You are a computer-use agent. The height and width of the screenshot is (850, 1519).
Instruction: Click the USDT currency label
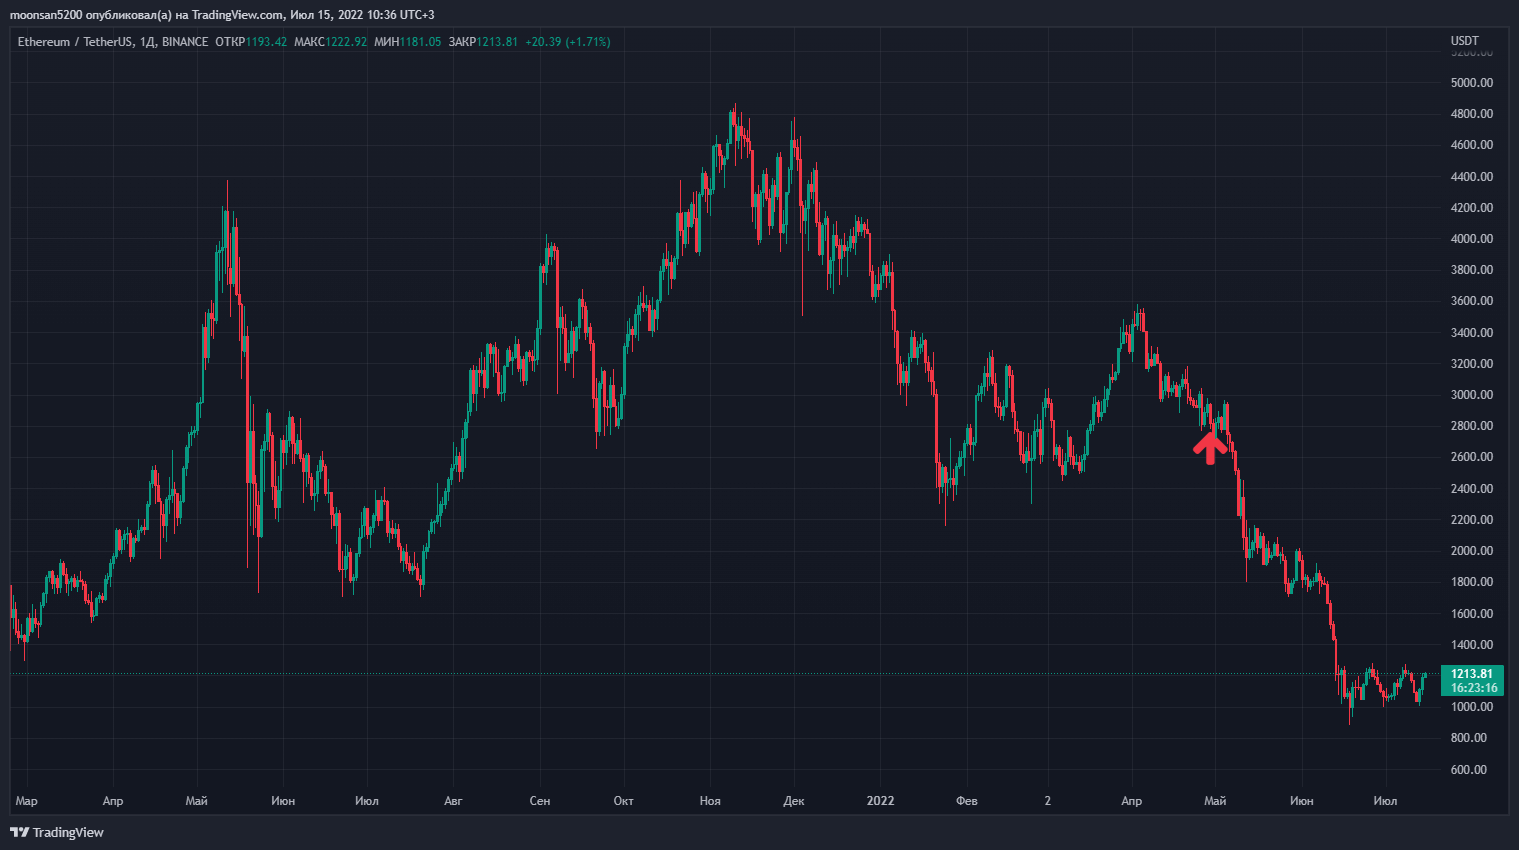pyautogui.click(x=1464, y=41)
